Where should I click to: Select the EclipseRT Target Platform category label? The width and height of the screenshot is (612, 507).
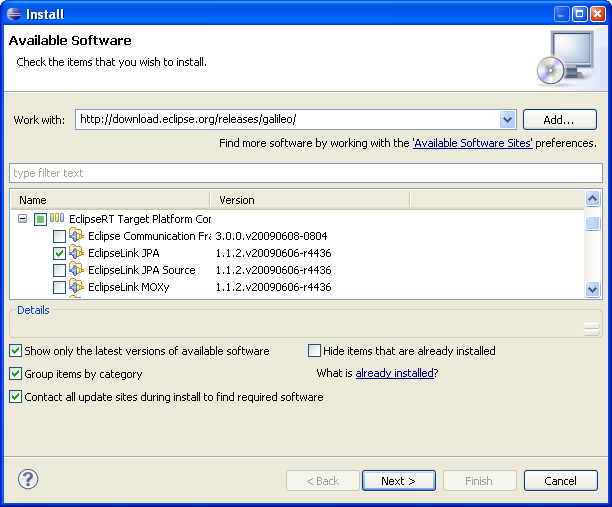point(140,219)
